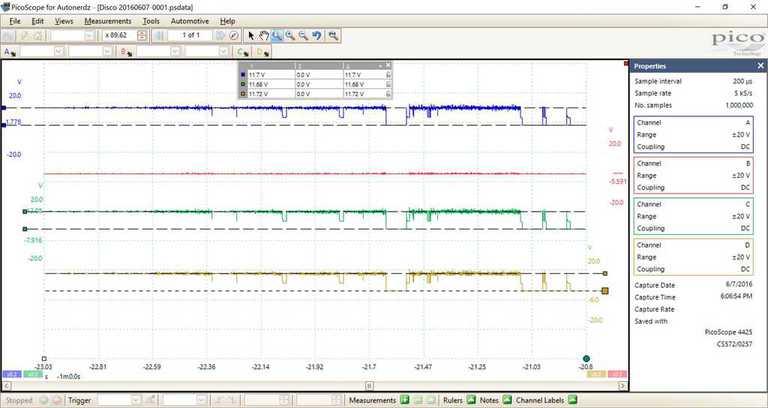Screen dimensions: 768x408
Task: Open Channel B options button
Action: coord(125,51)
